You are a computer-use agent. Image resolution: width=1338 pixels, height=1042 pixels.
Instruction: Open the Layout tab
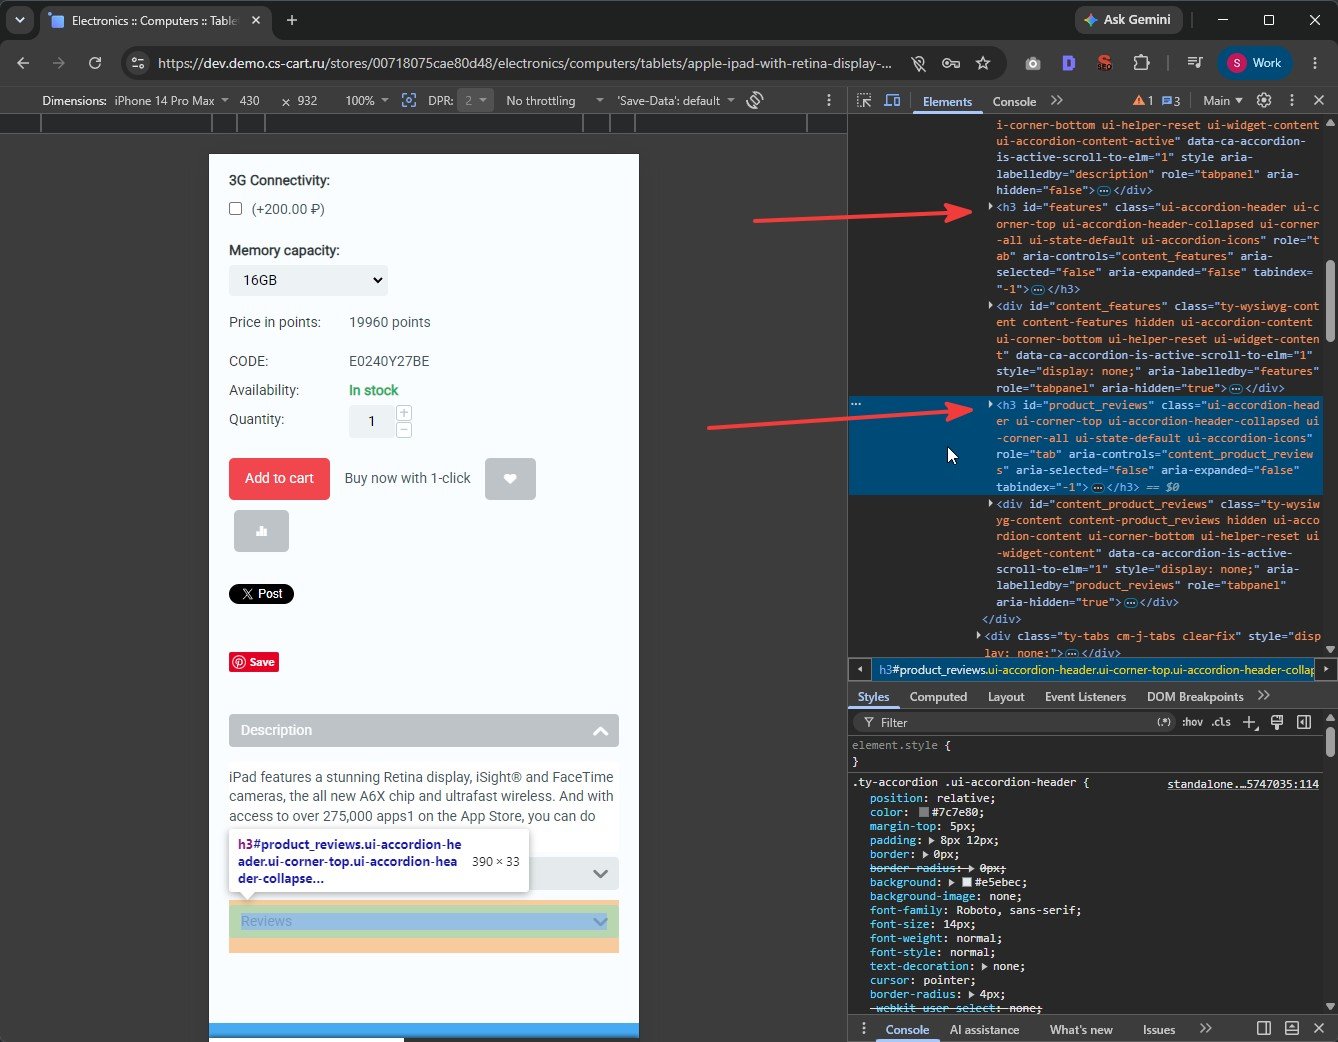pos(1006,697)
